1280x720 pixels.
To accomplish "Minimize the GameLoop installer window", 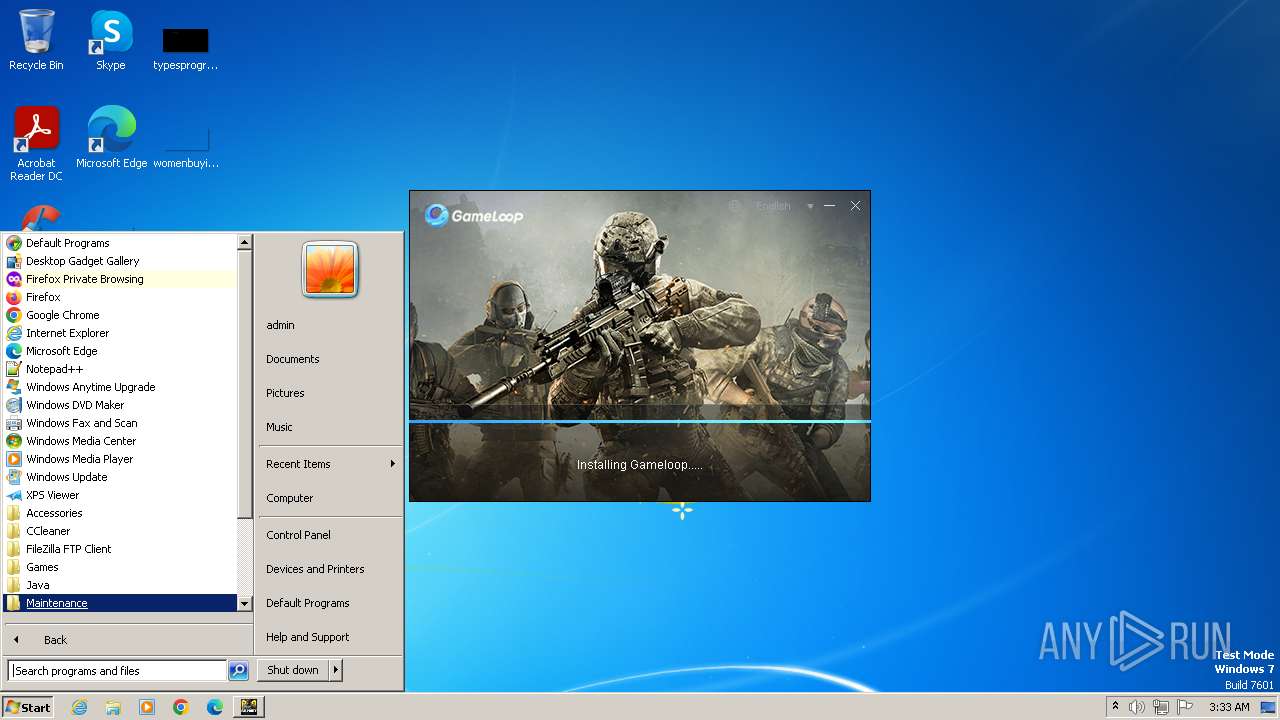I will (829, 206).
